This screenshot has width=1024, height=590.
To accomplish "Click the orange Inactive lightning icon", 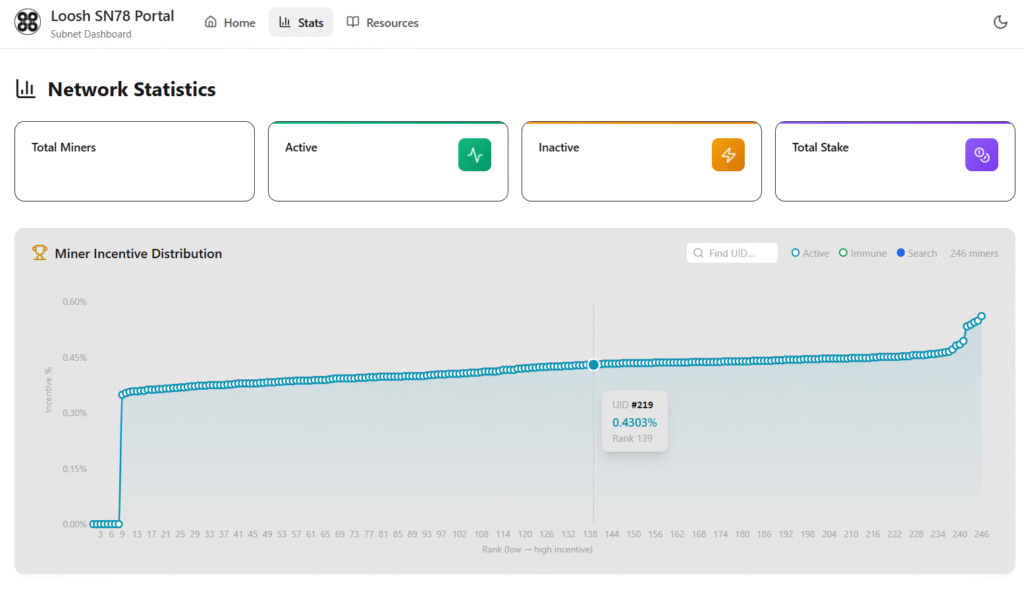I will click(728, 155).
